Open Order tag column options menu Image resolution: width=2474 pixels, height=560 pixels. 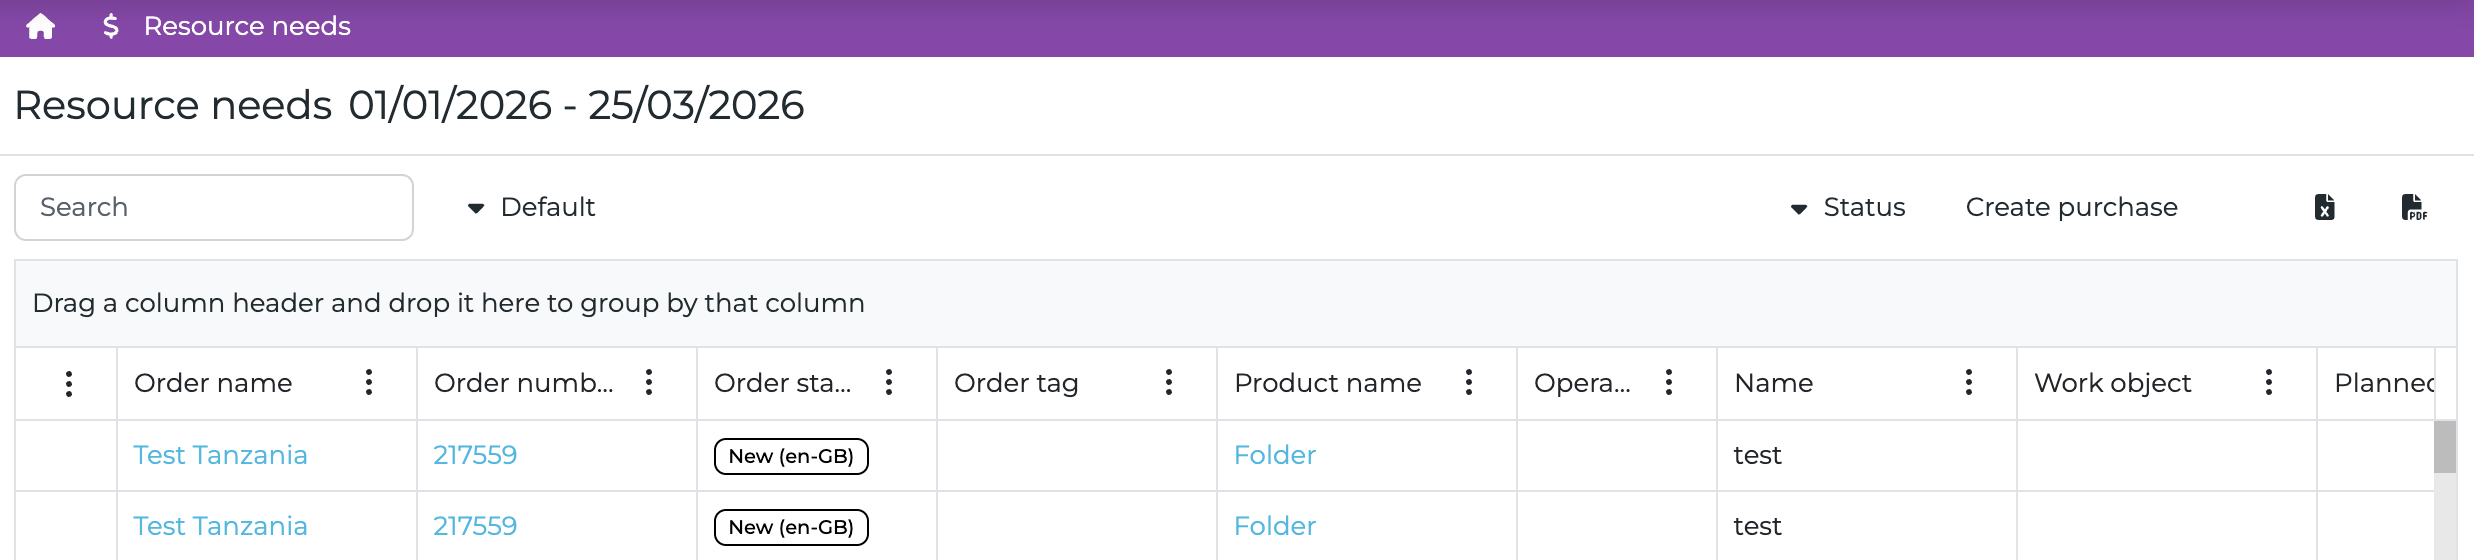point(1169,382)
